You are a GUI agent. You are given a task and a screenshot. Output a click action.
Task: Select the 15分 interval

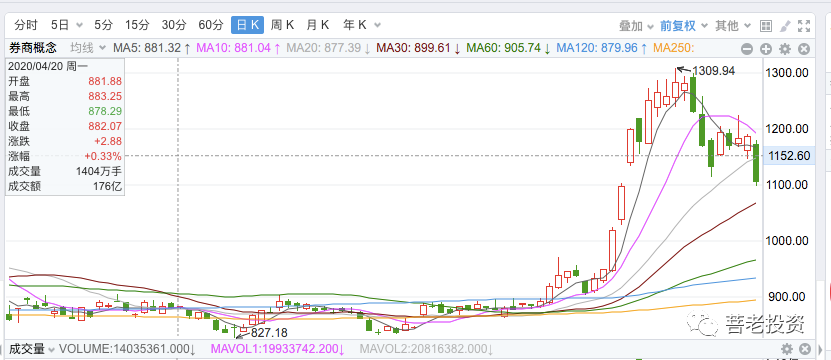tap(138, 25)
